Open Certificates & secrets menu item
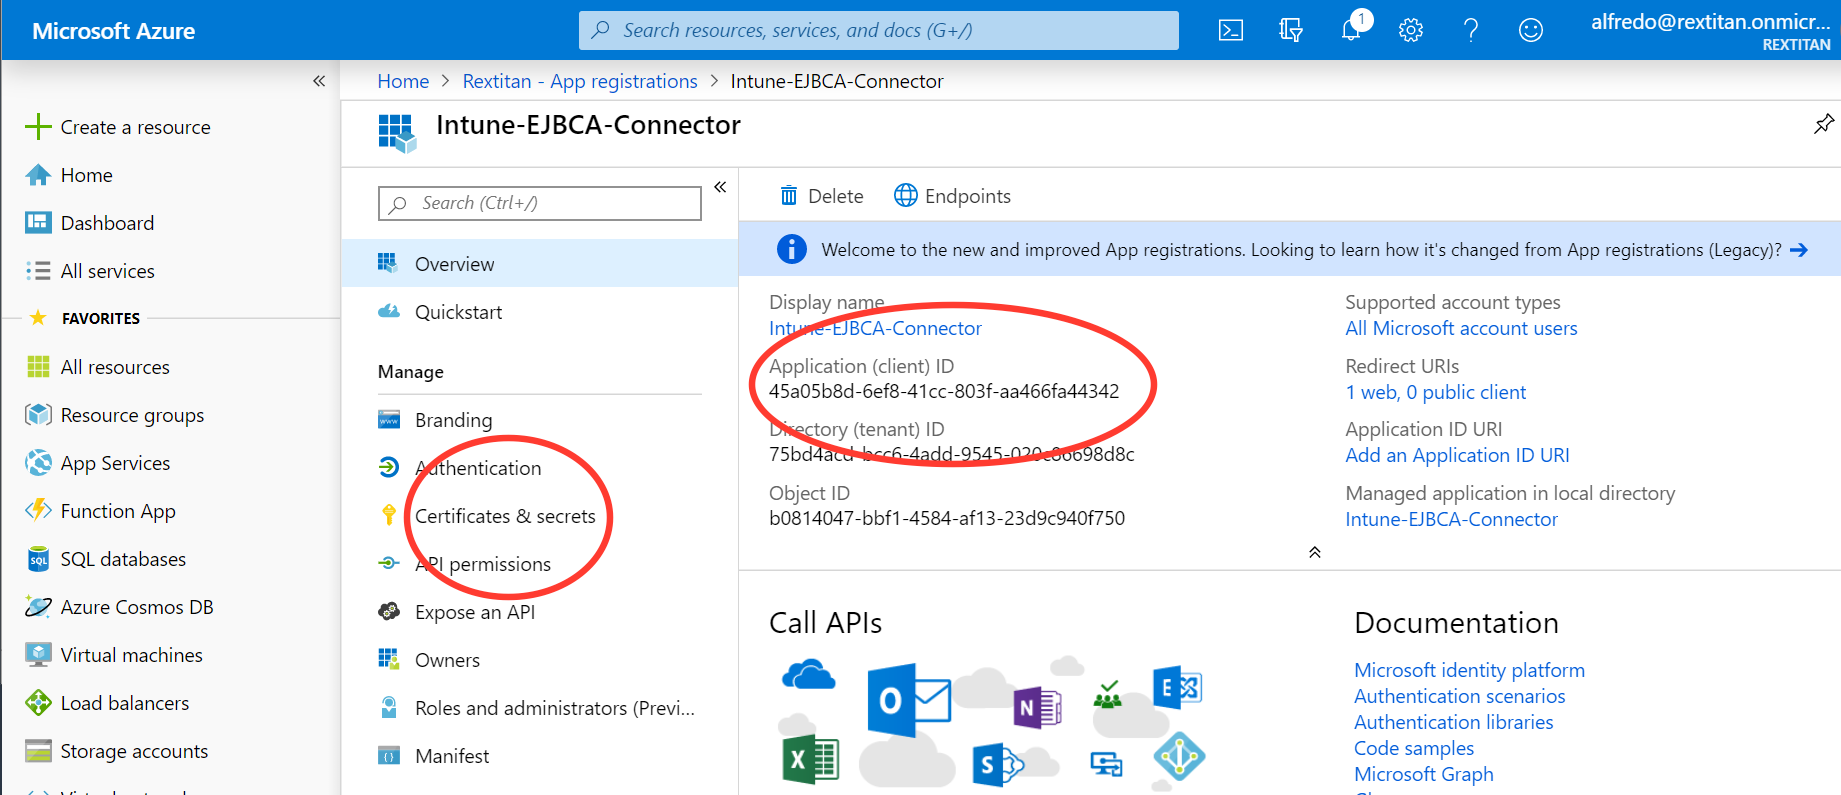The width and height of the screenshot is (1841, 795). tap(505, 516)
